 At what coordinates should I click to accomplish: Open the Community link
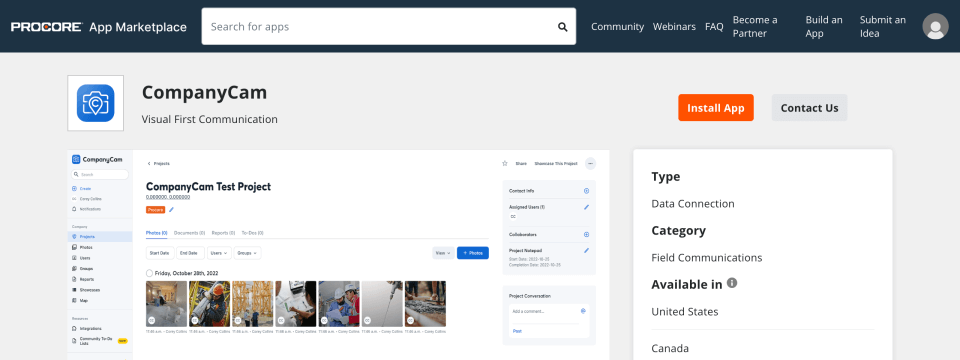pos(617,27)
